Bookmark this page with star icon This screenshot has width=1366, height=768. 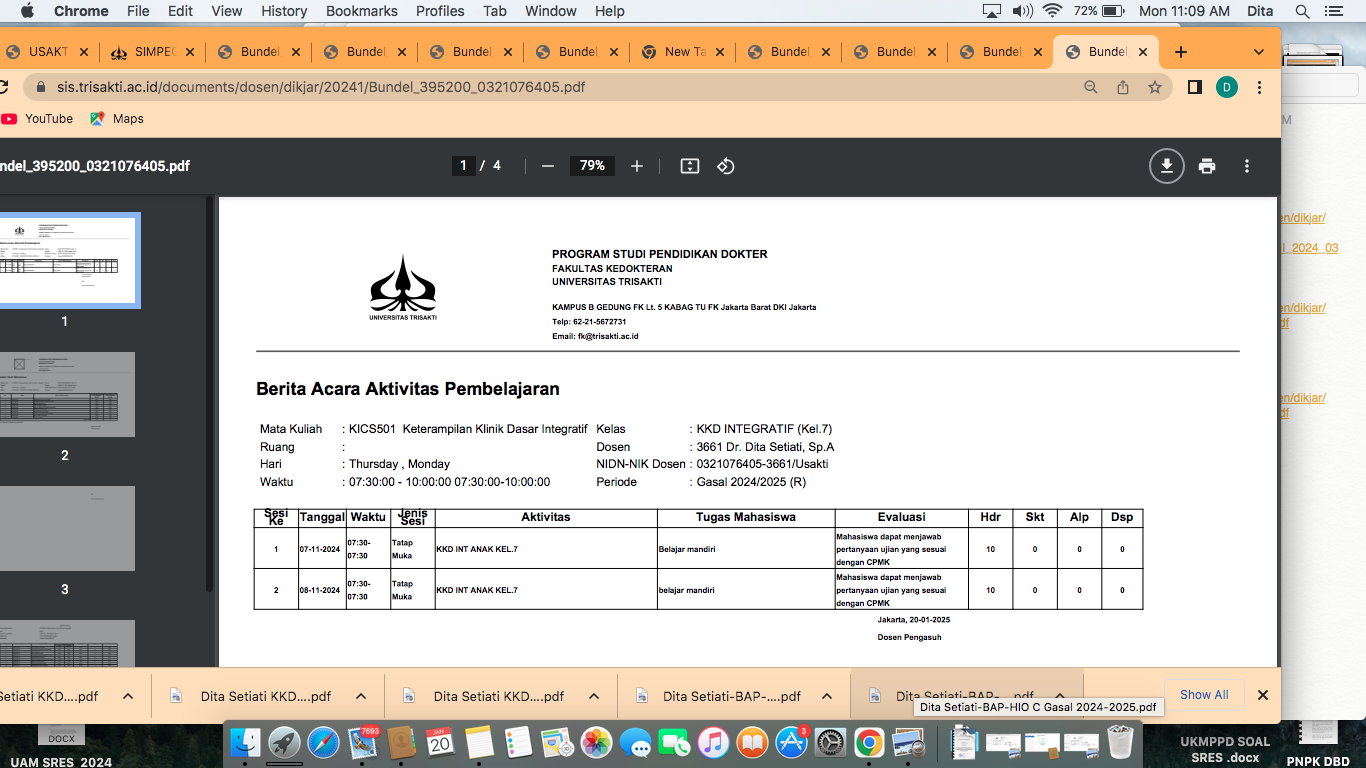click(1155, 87)
